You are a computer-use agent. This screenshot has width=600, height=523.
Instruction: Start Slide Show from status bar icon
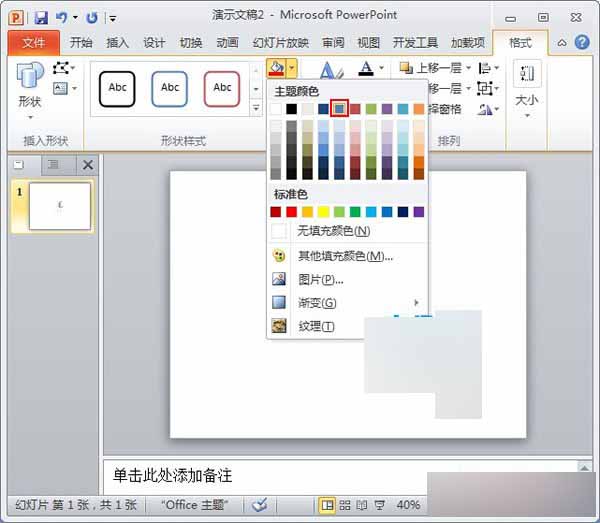pos(379,505)
